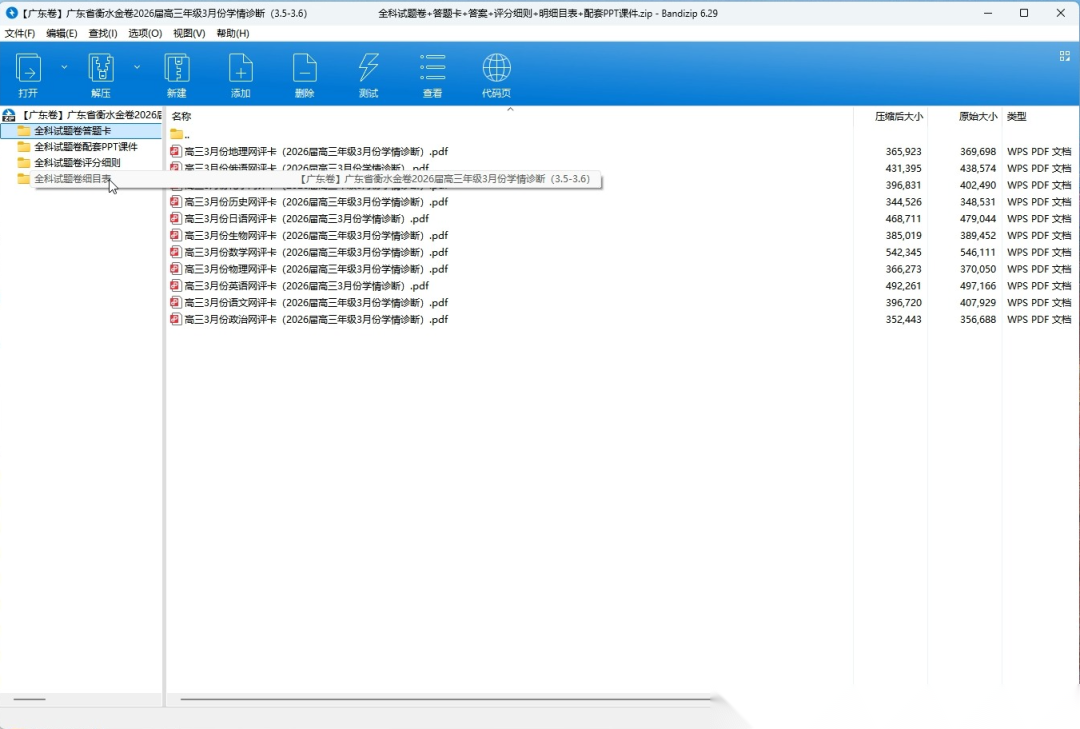
Task: Open the 文件(F) menu
Action: [x=20, y=33]
